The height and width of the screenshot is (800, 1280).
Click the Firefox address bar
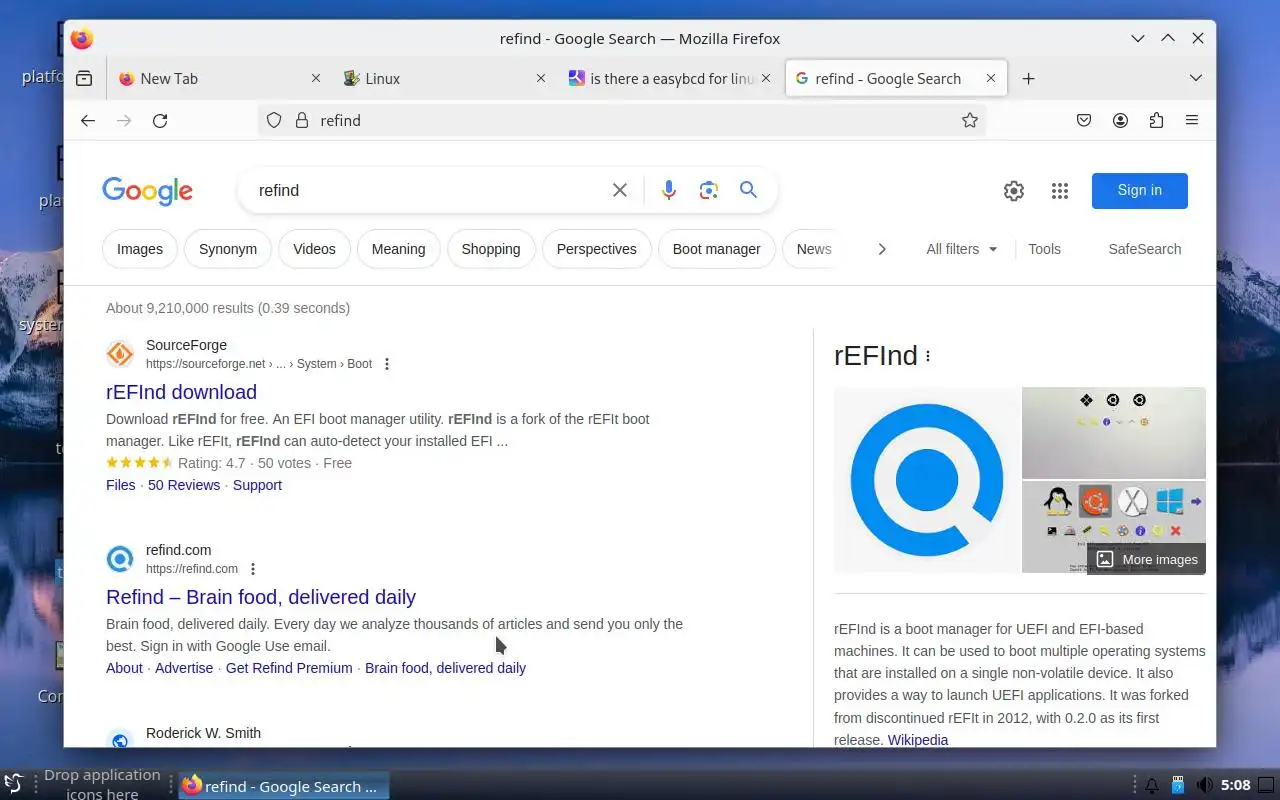tap(622, 120)
